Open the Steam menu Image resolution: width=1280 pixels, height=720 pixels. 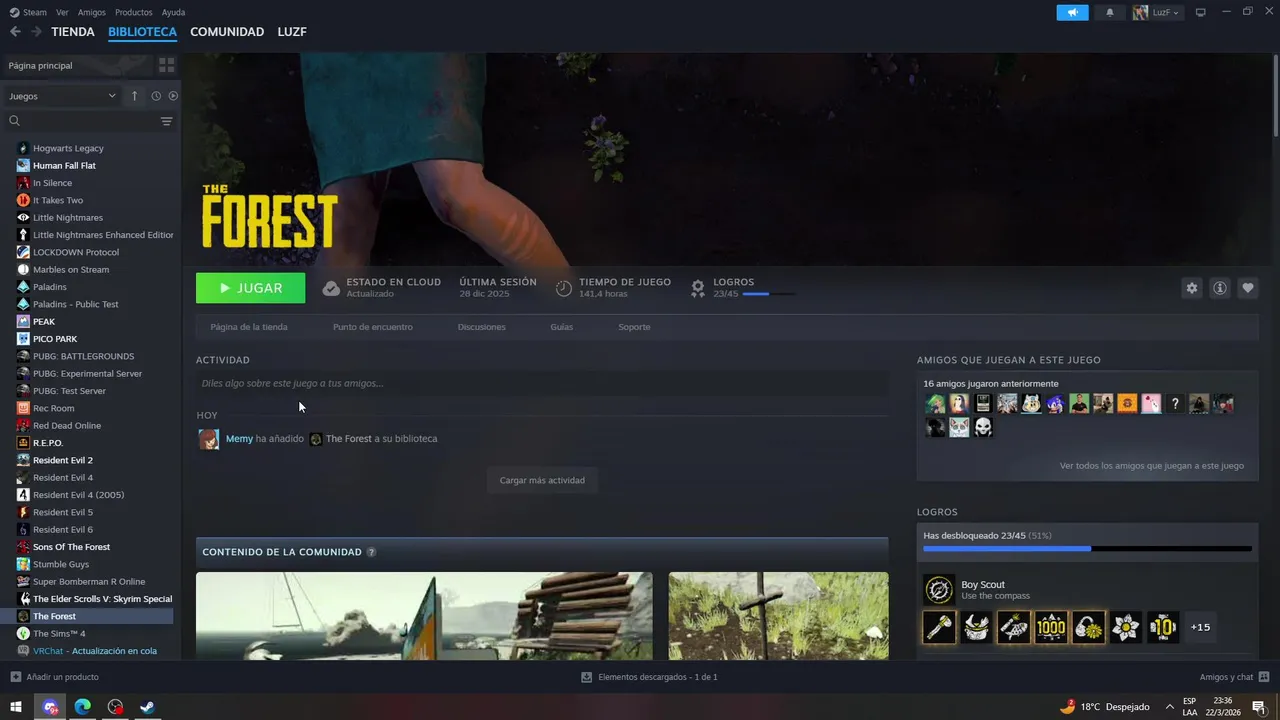click(x=29, y=12)
